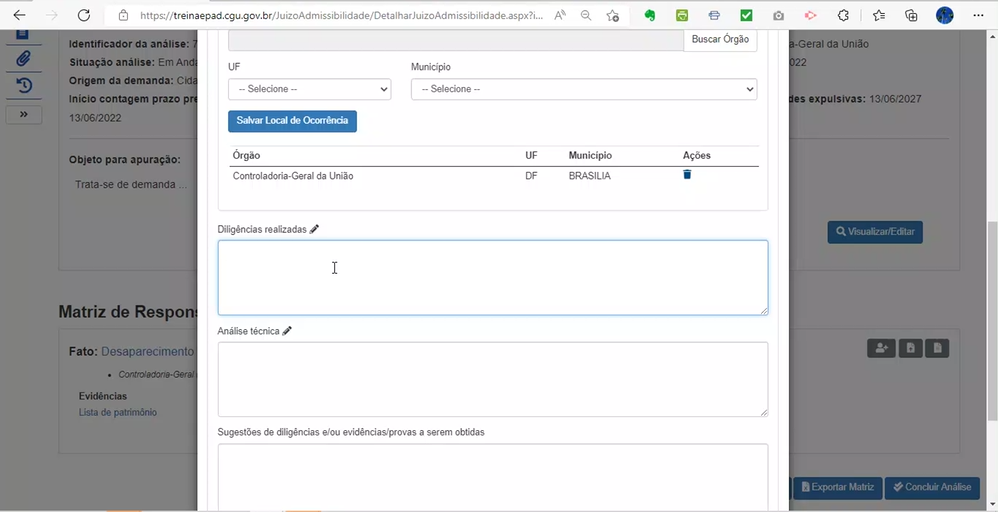Open the Município dropdown
The width and height of the screenshot is (998, 512).
pyautogui.click(x=583, y=89)
